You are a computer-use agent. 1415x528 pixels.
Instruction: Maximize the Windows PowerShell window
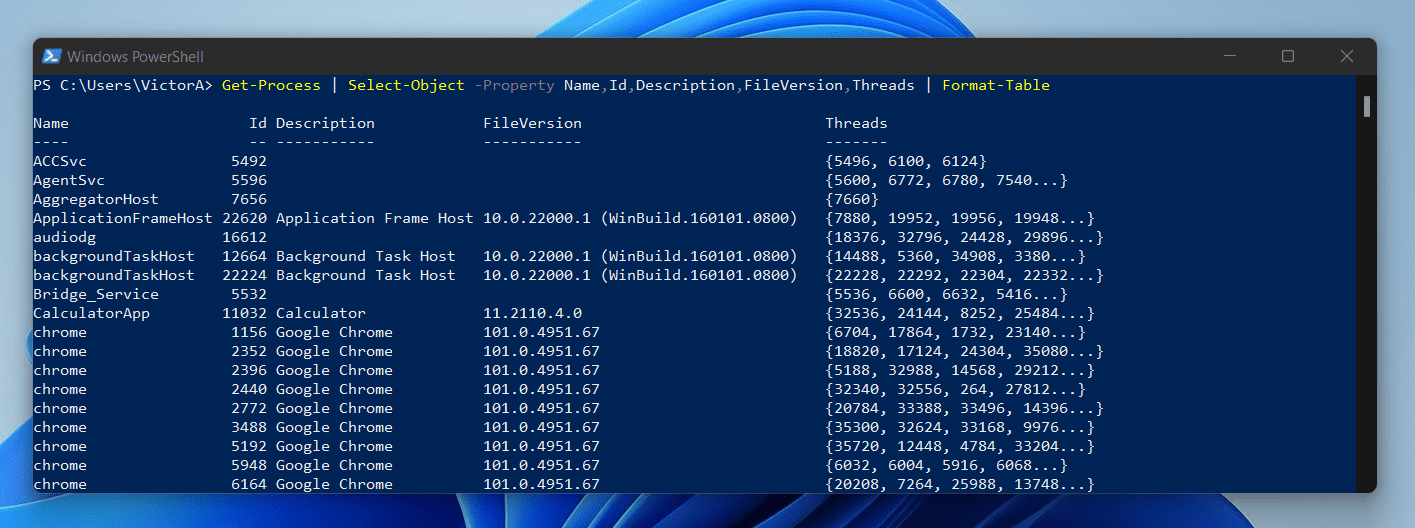tap(1288, 56)
